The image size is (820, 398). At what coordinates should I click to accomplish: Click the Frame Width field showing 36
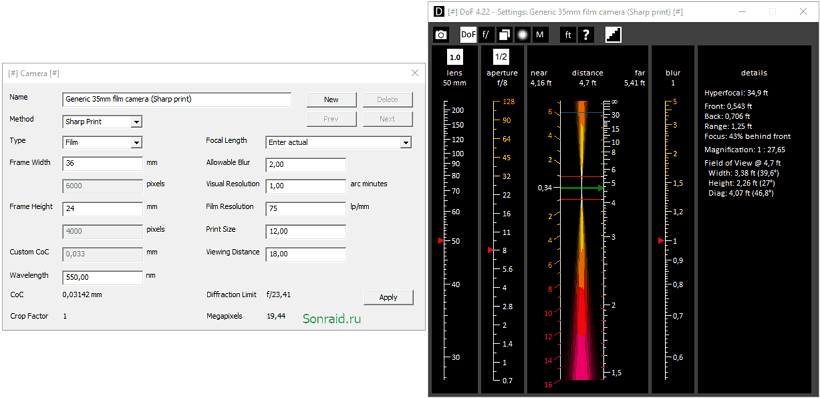[102, 164]
